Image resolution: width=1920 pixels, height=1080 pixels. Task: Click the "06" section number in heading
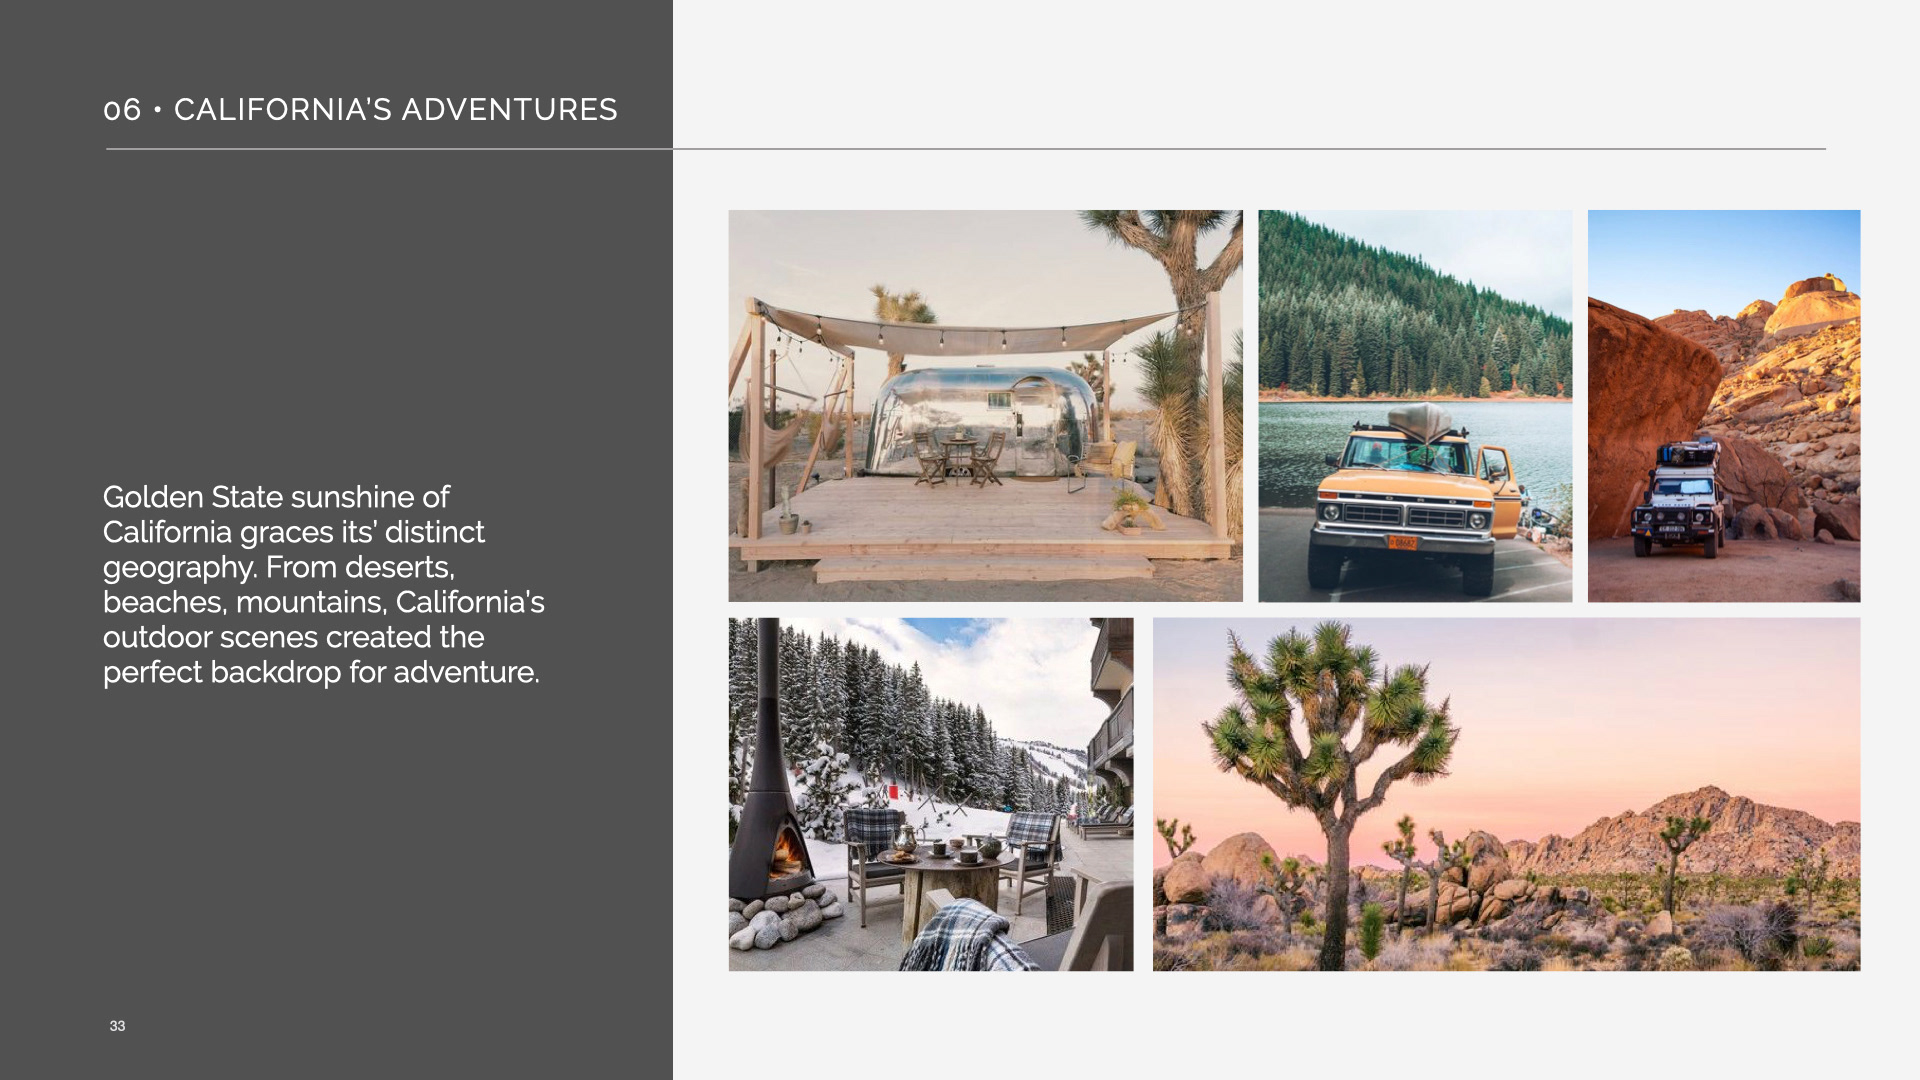(x=123, y=110)
